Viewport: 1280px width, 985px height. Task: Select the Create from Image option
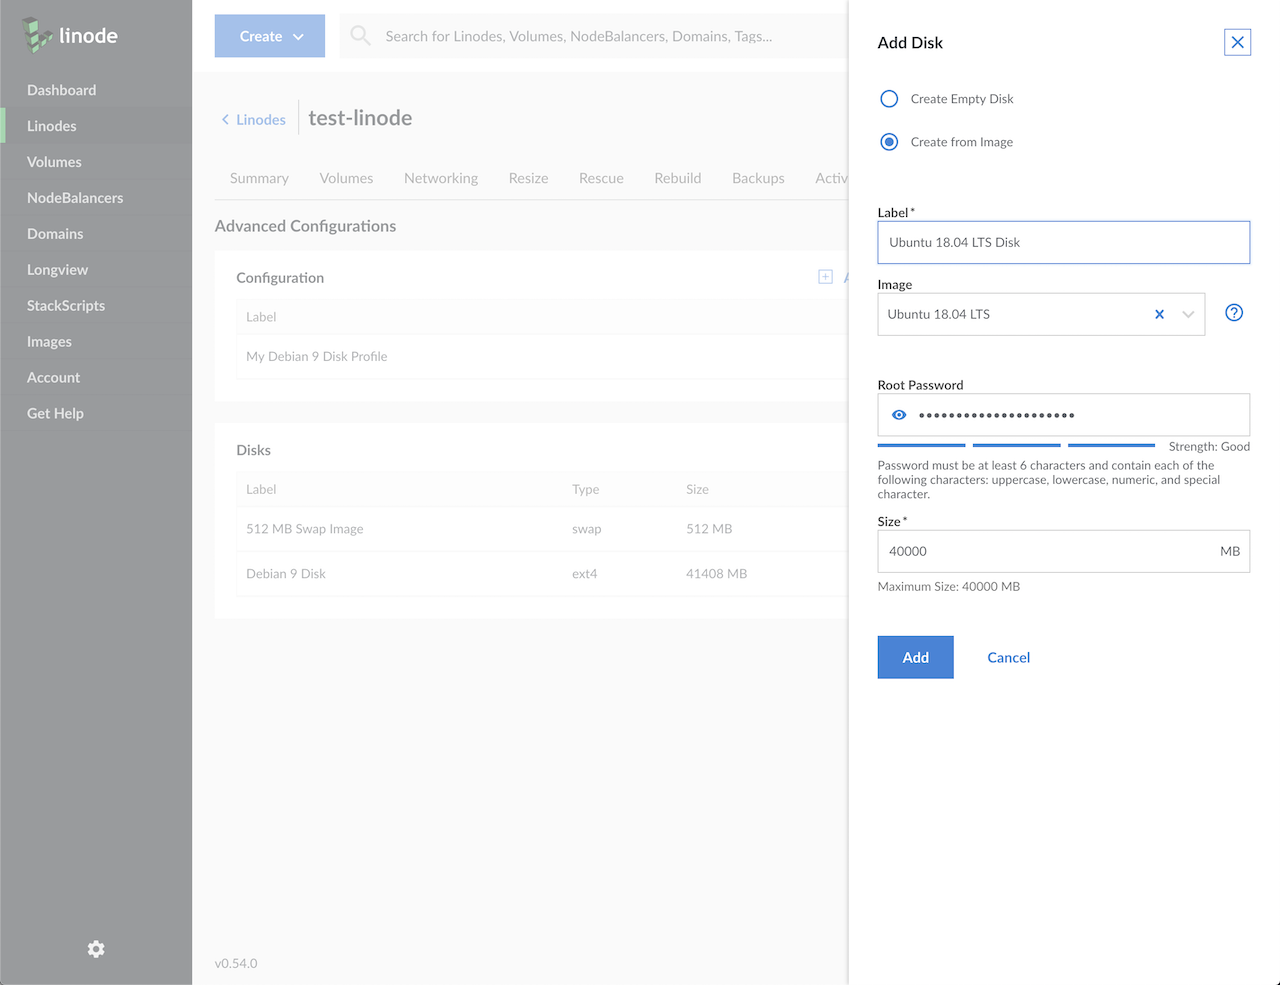click(x=889, y=142)
